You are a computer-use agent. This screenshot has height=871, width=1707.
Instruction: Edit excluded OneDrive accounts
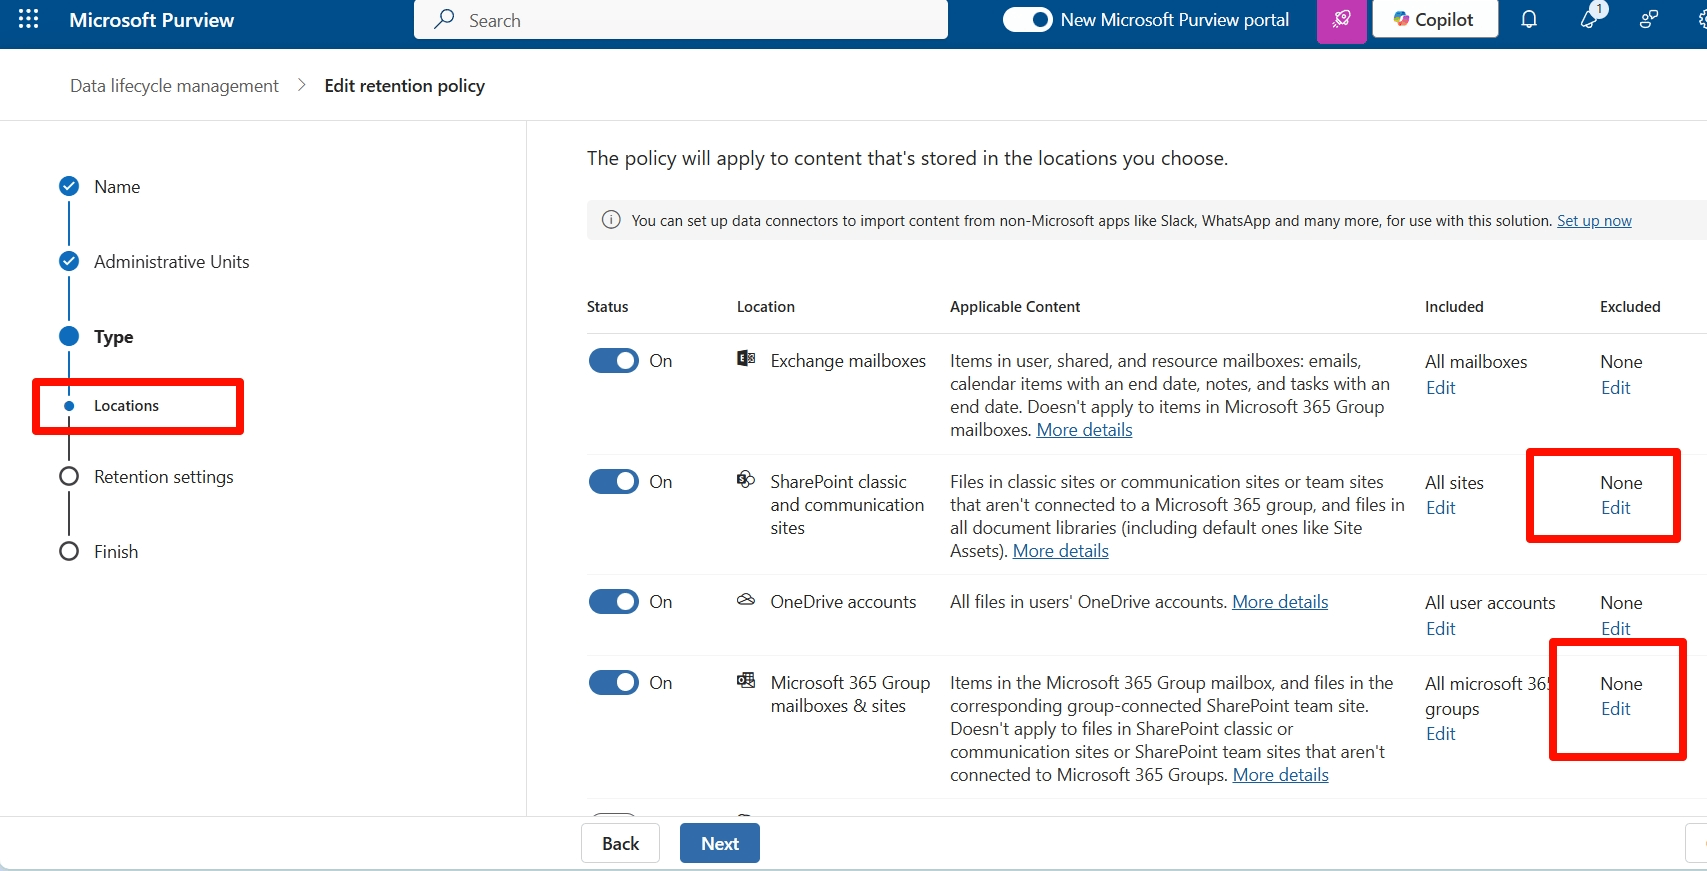[x=1615, y=628]
